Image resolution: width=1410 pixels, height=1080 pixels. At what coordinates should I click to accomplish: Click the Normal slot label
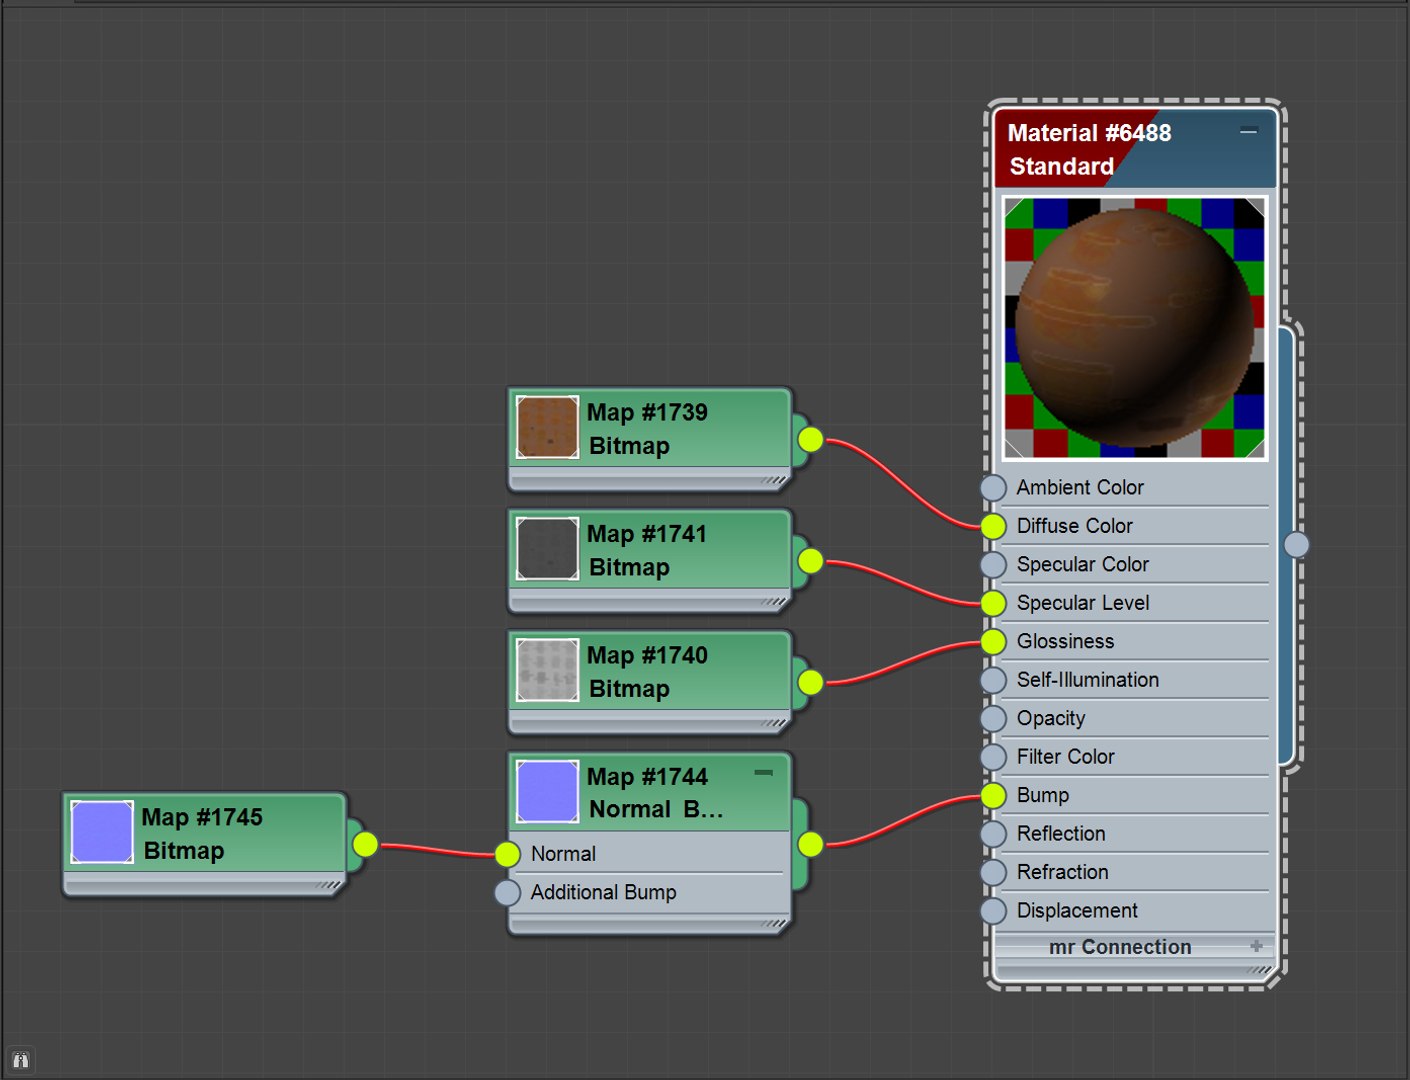(563, 854)
